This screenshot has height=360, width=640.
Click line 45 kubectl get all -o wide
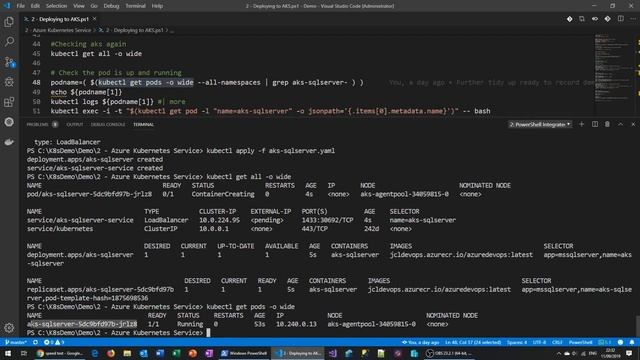click(96, 53)
